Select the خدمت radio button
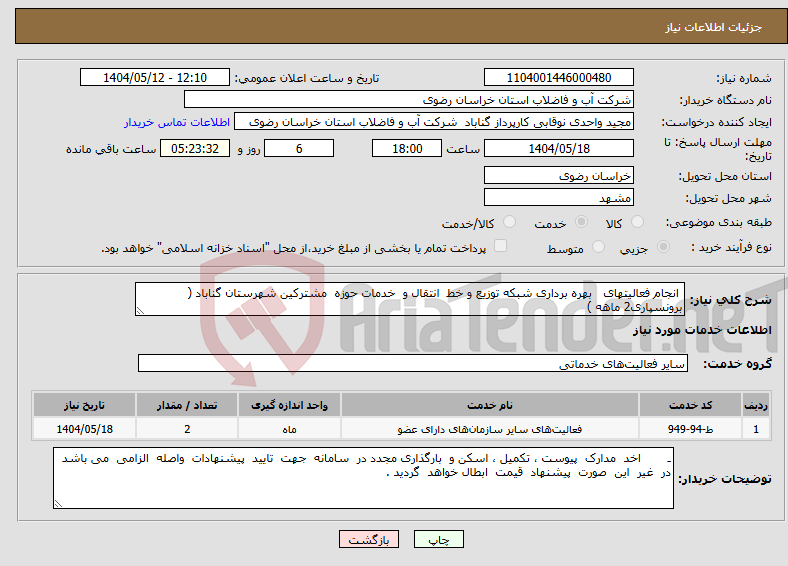The width and height of the screenshot is (788, 566). point(581,222)
